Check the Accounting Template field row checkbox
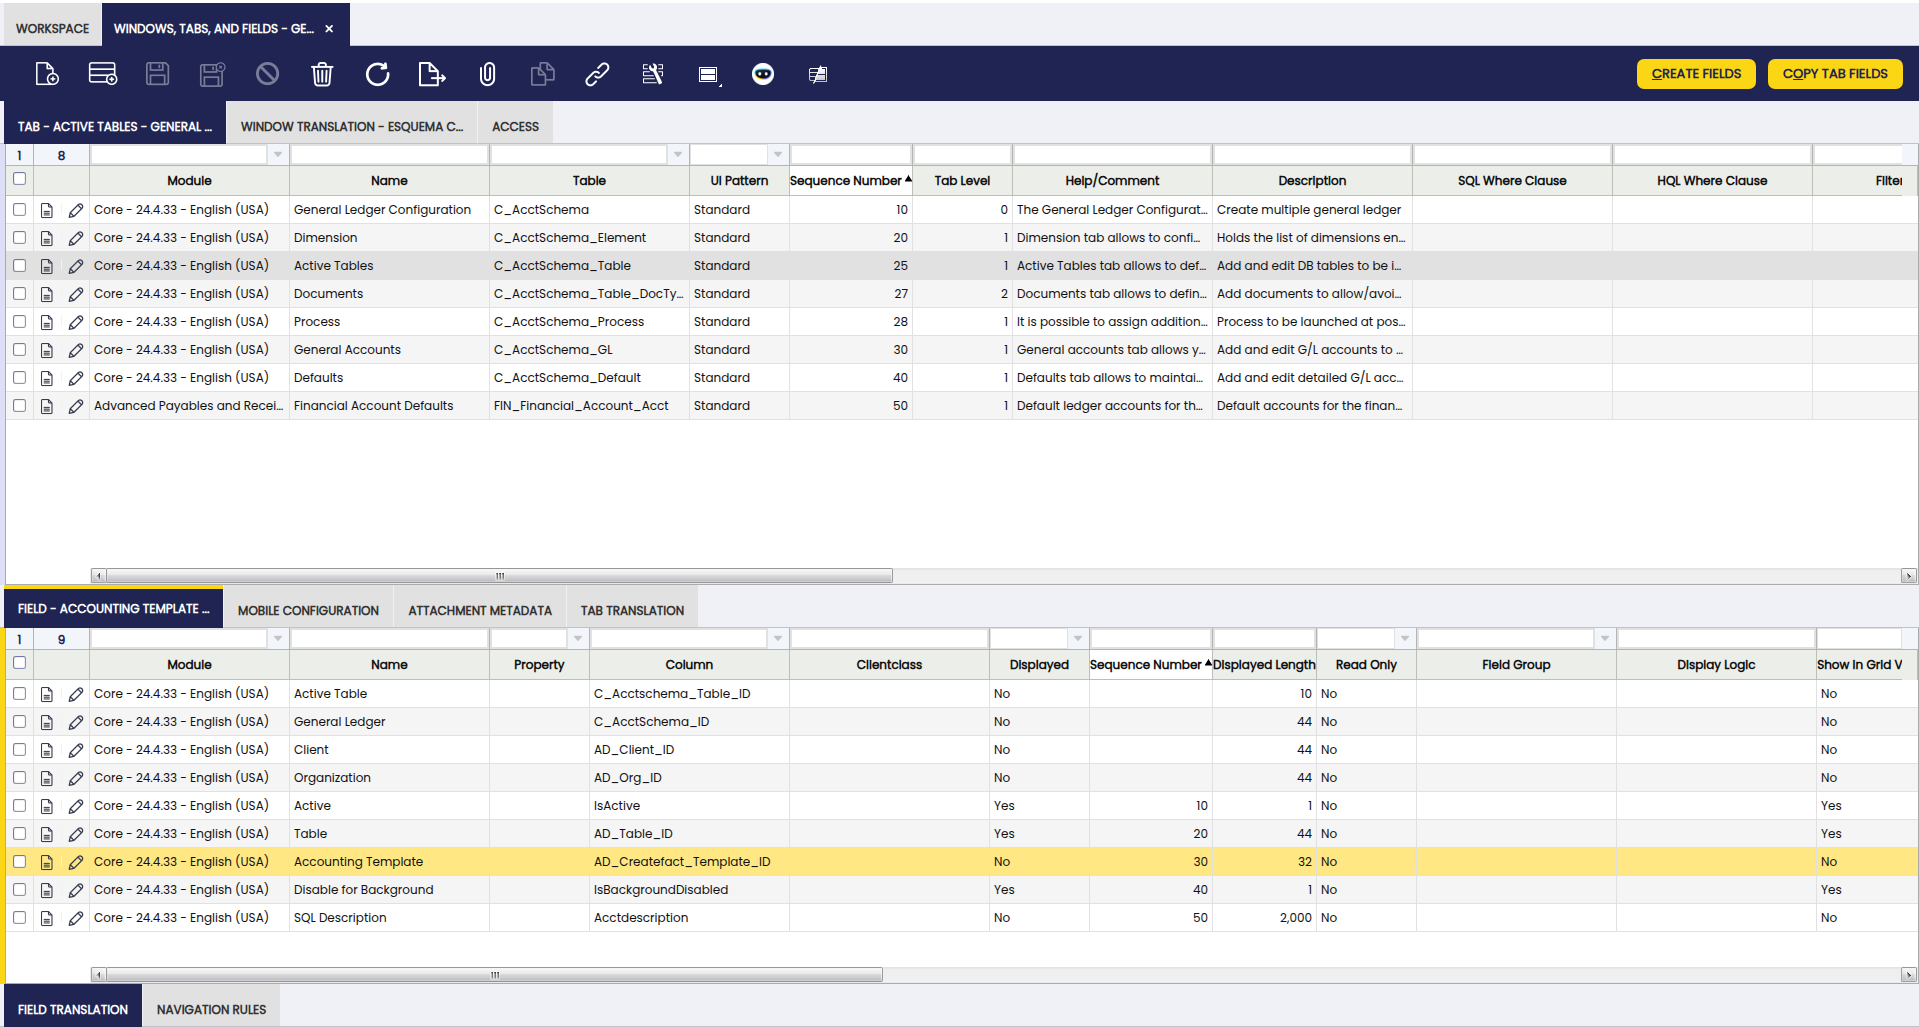The image size is (1919, 1027). click(x=19, y=862)
